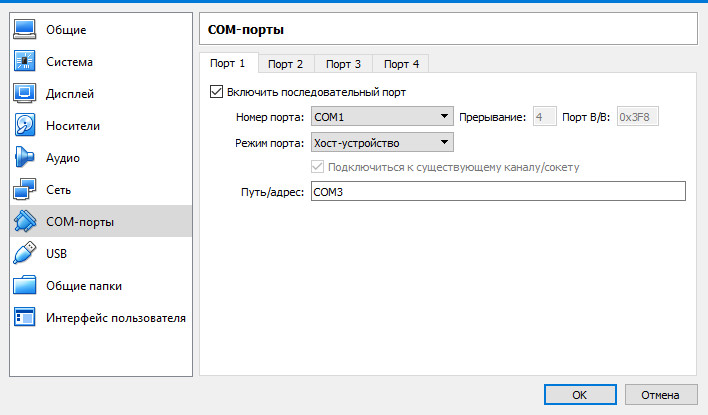
Task: Click the Путь/адрес field containing COM3
Action: pyautogui.click(x=497, y=191)
